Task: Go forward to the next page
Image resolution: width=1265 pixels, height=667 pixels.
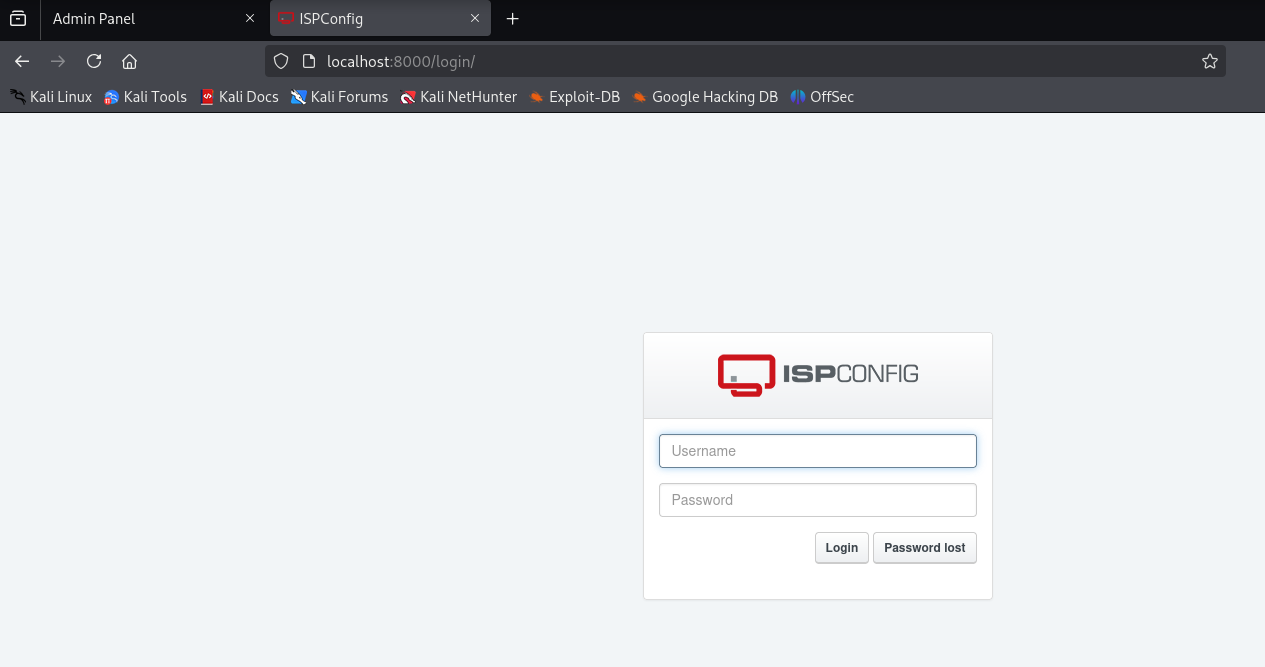Action: [x=58, y=61]
